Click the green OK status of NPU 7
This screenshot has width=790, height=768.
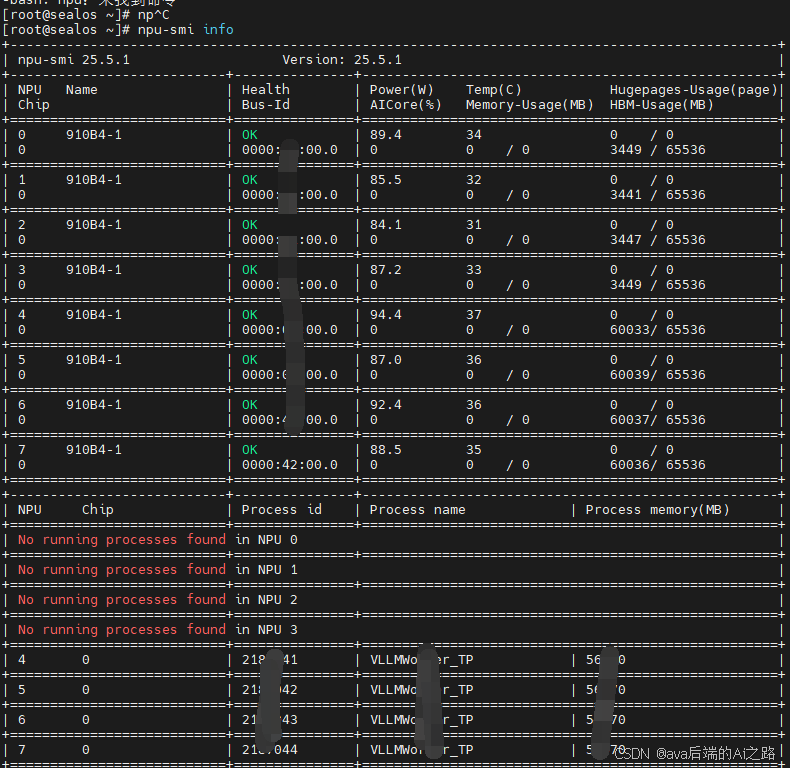coord(249,450)
